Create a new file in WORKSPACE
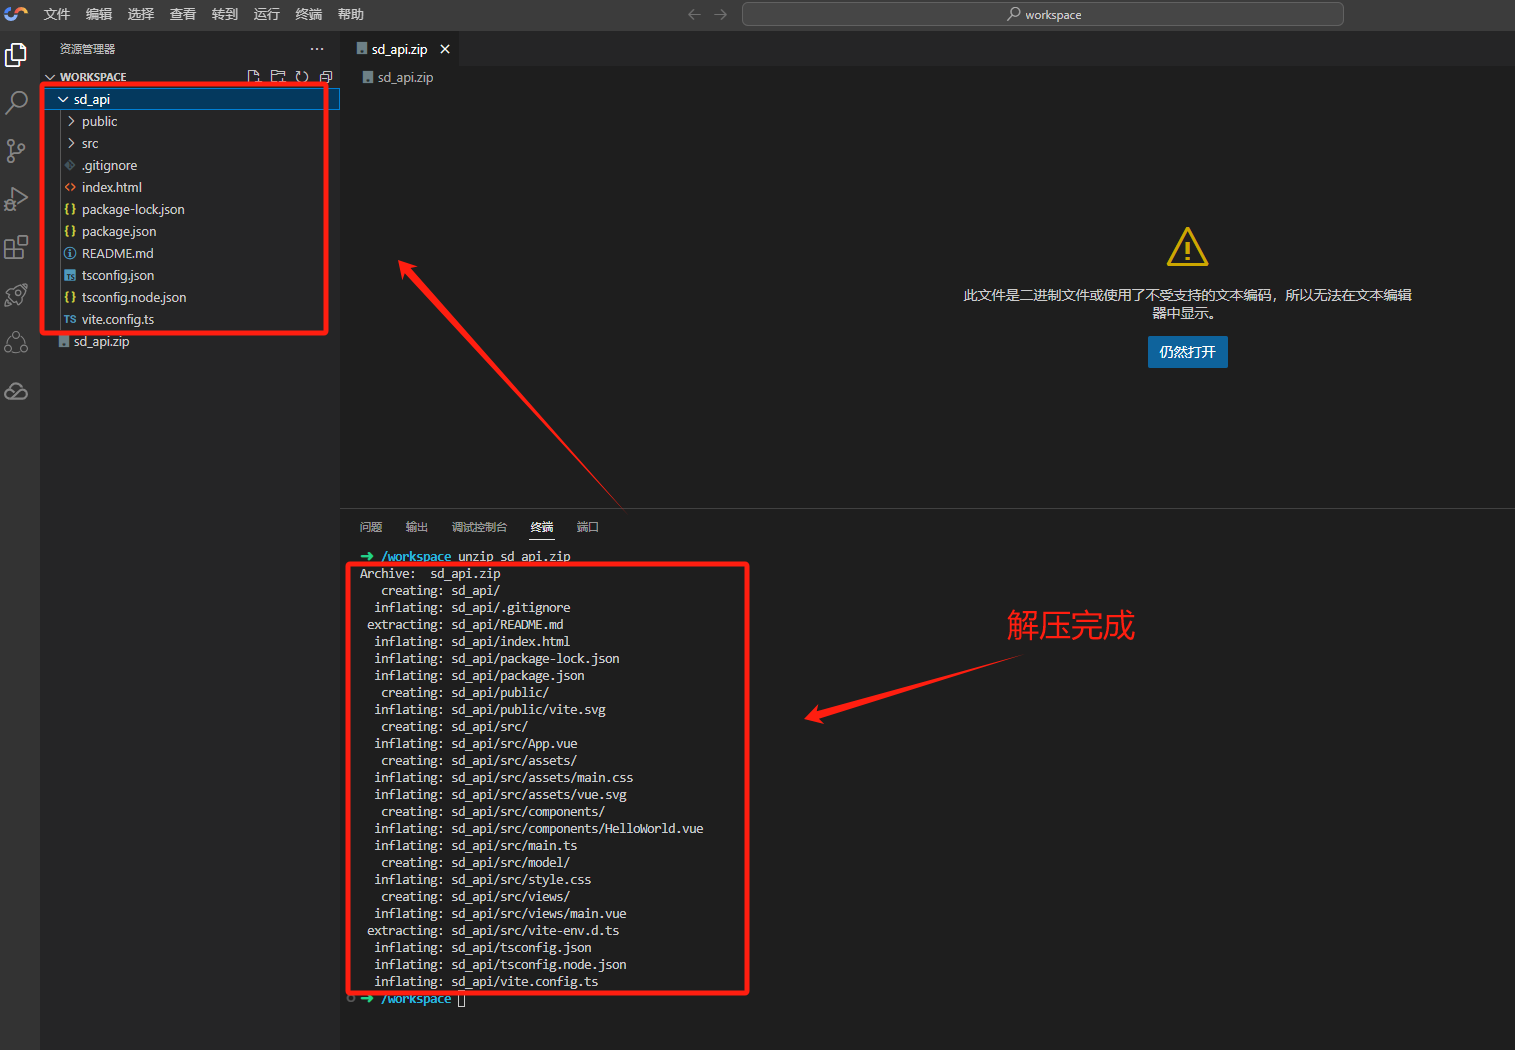The width and height of the screenshot is (1515, 1050). (x=254, y=77)
